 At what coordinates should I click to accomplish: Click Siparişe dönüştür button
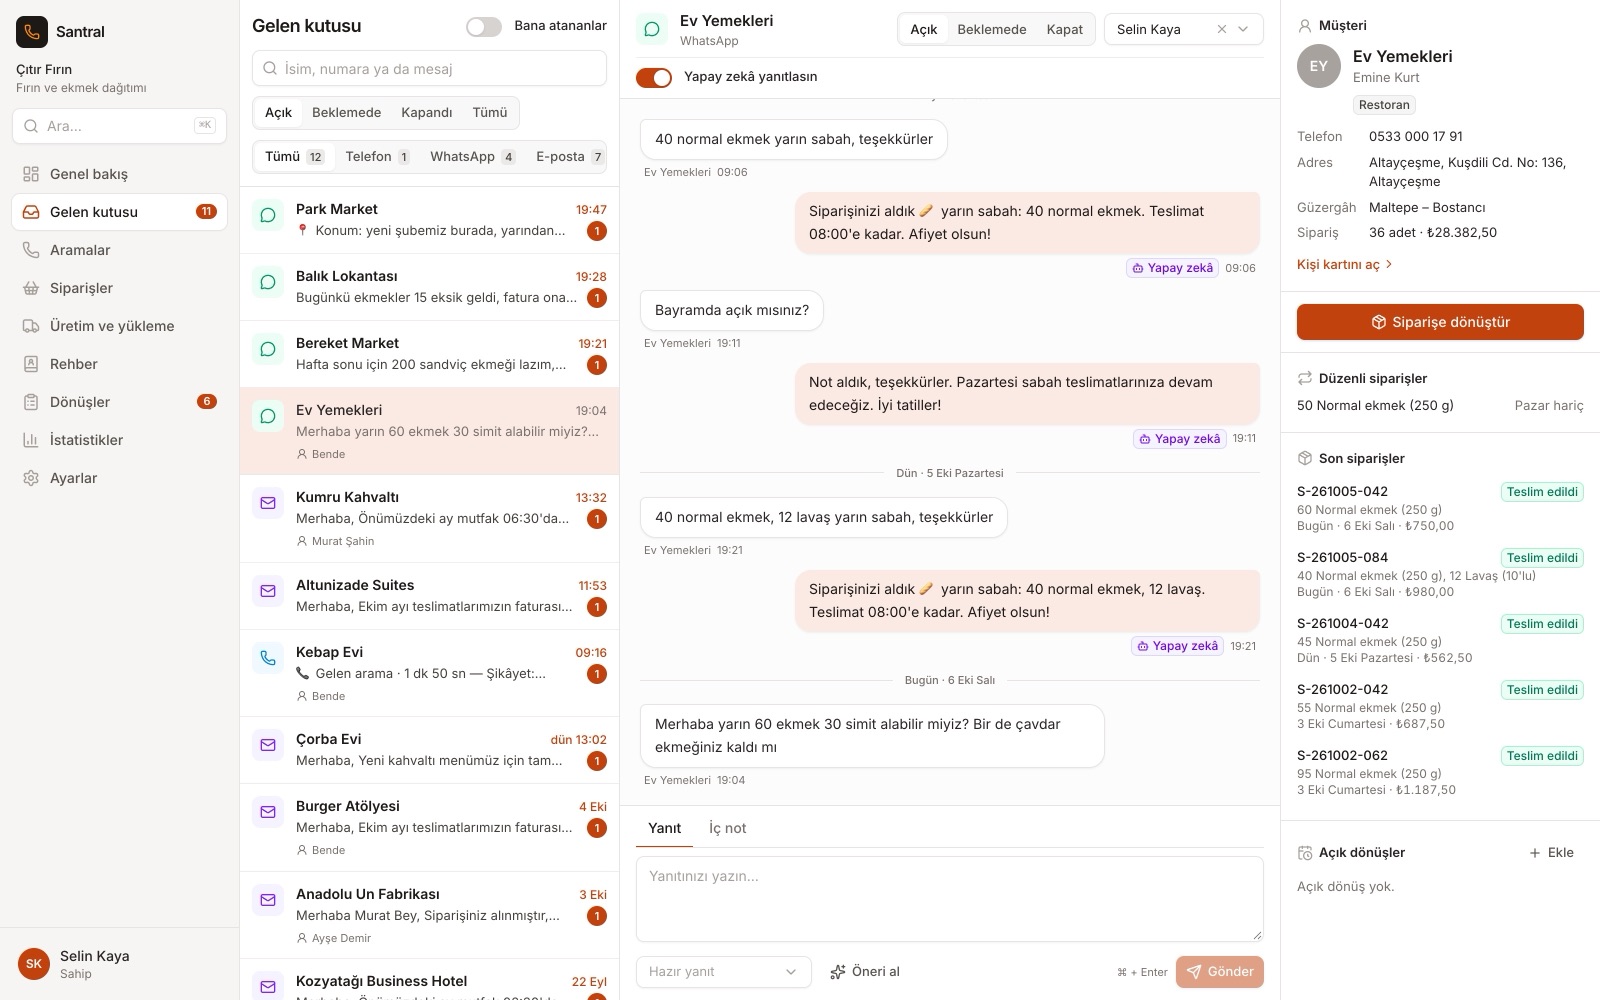click(x=1440, y=322)
